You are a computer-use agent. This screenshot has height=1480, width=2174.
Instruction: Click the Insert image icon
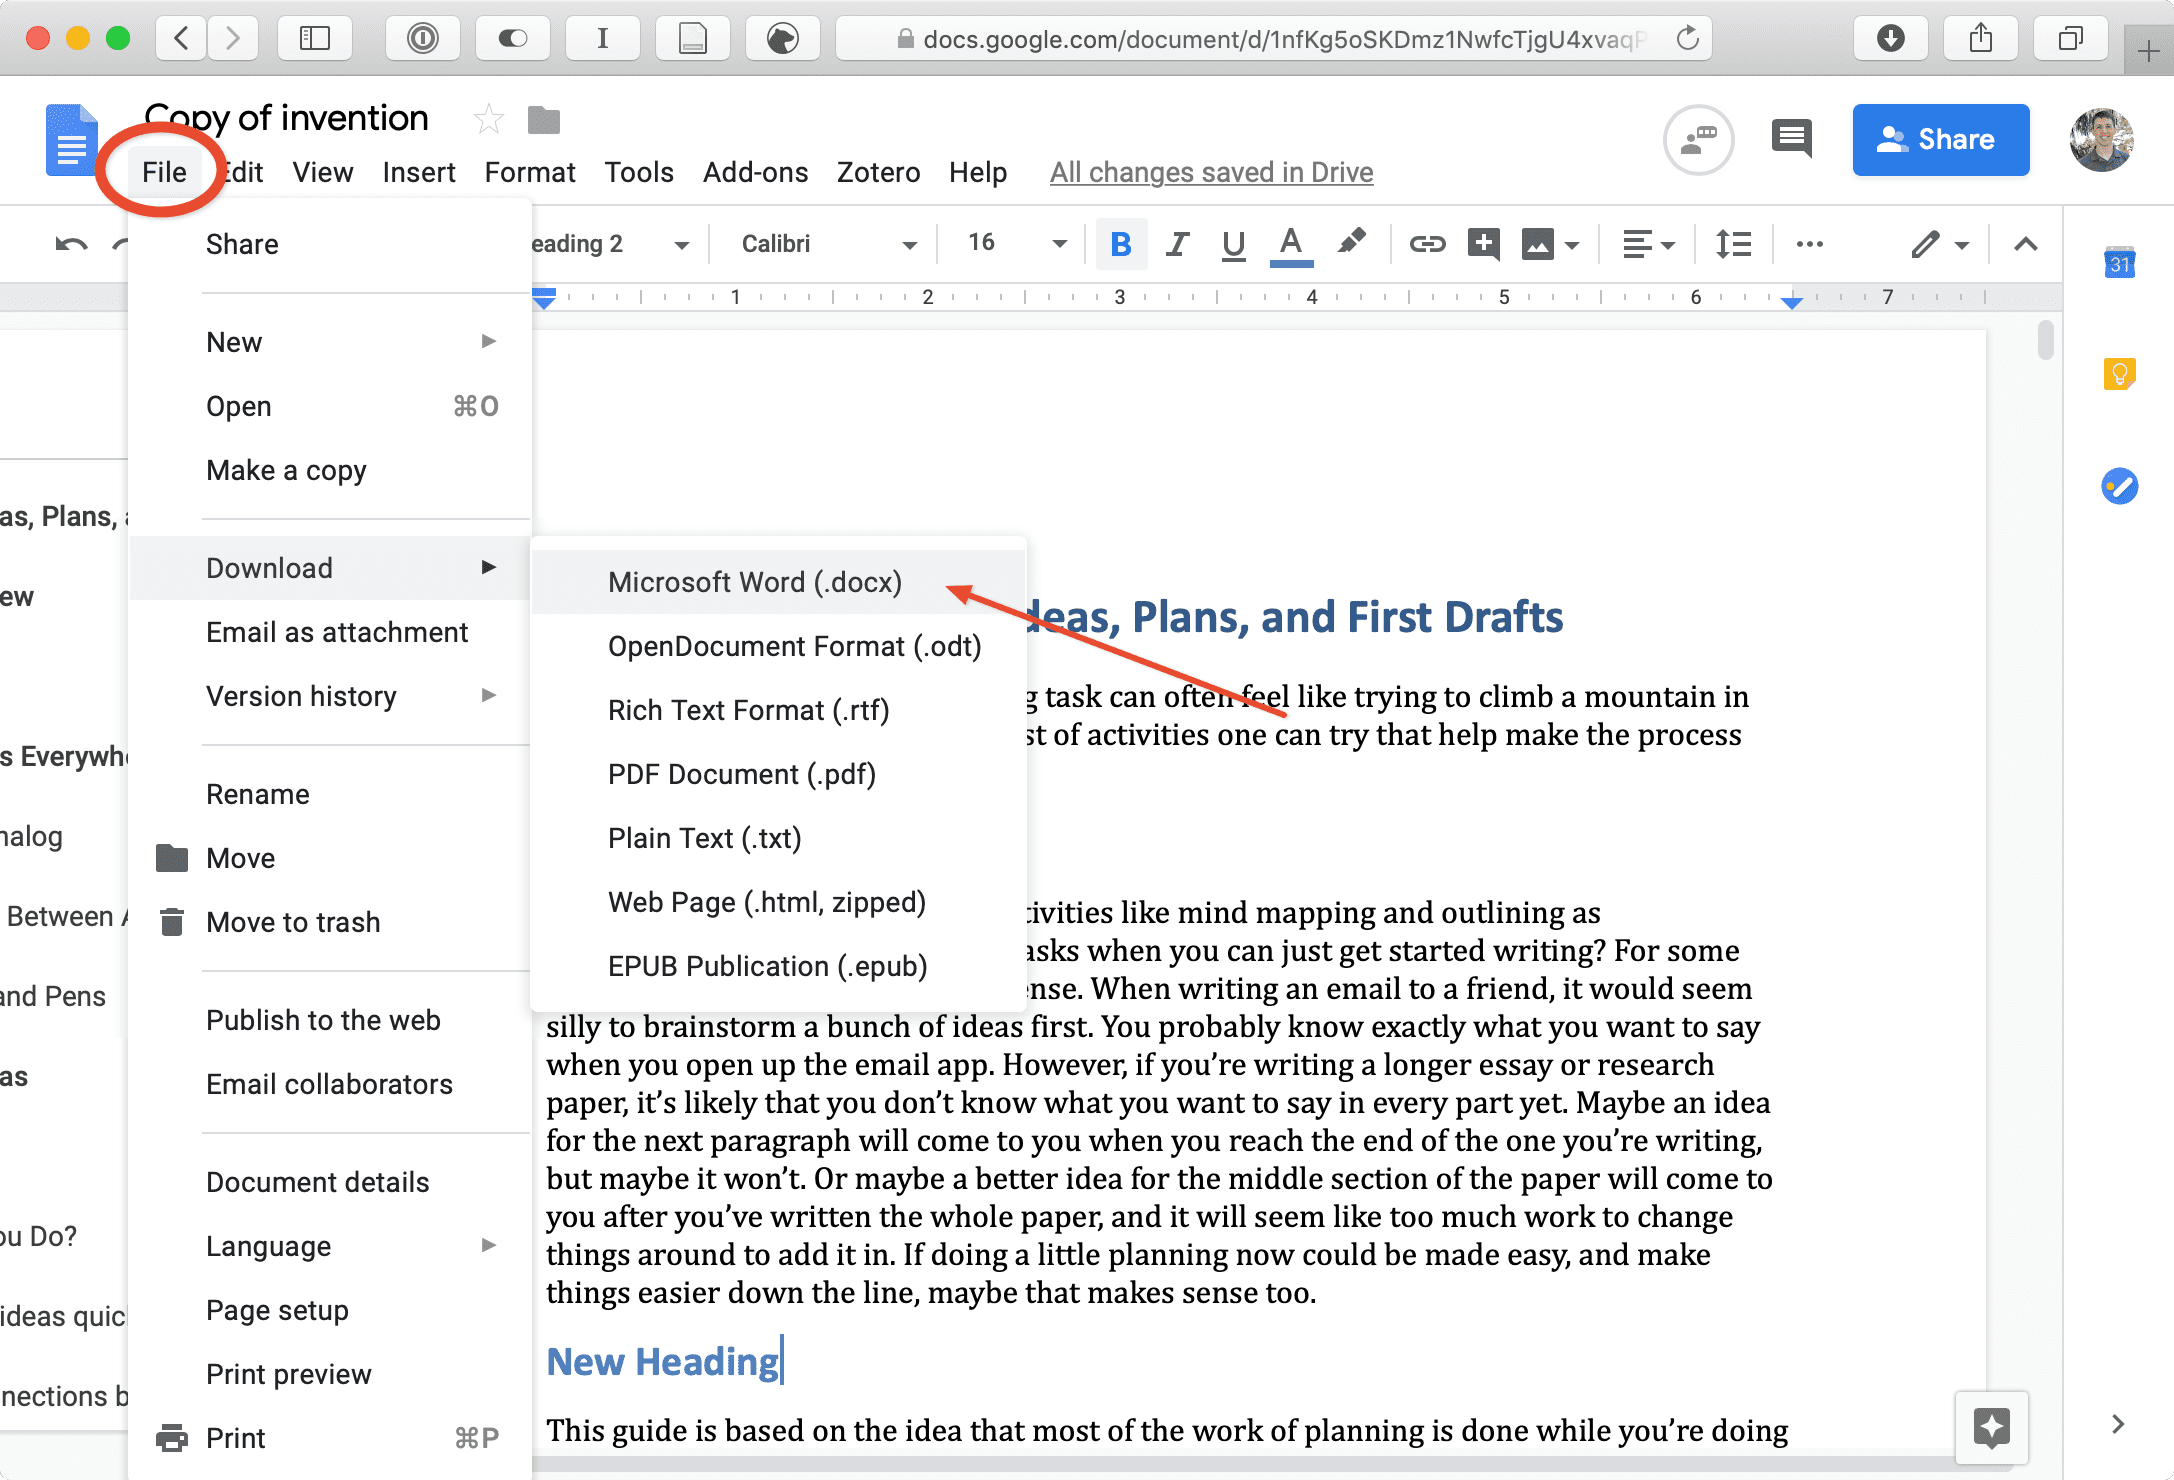(1537, 244)
